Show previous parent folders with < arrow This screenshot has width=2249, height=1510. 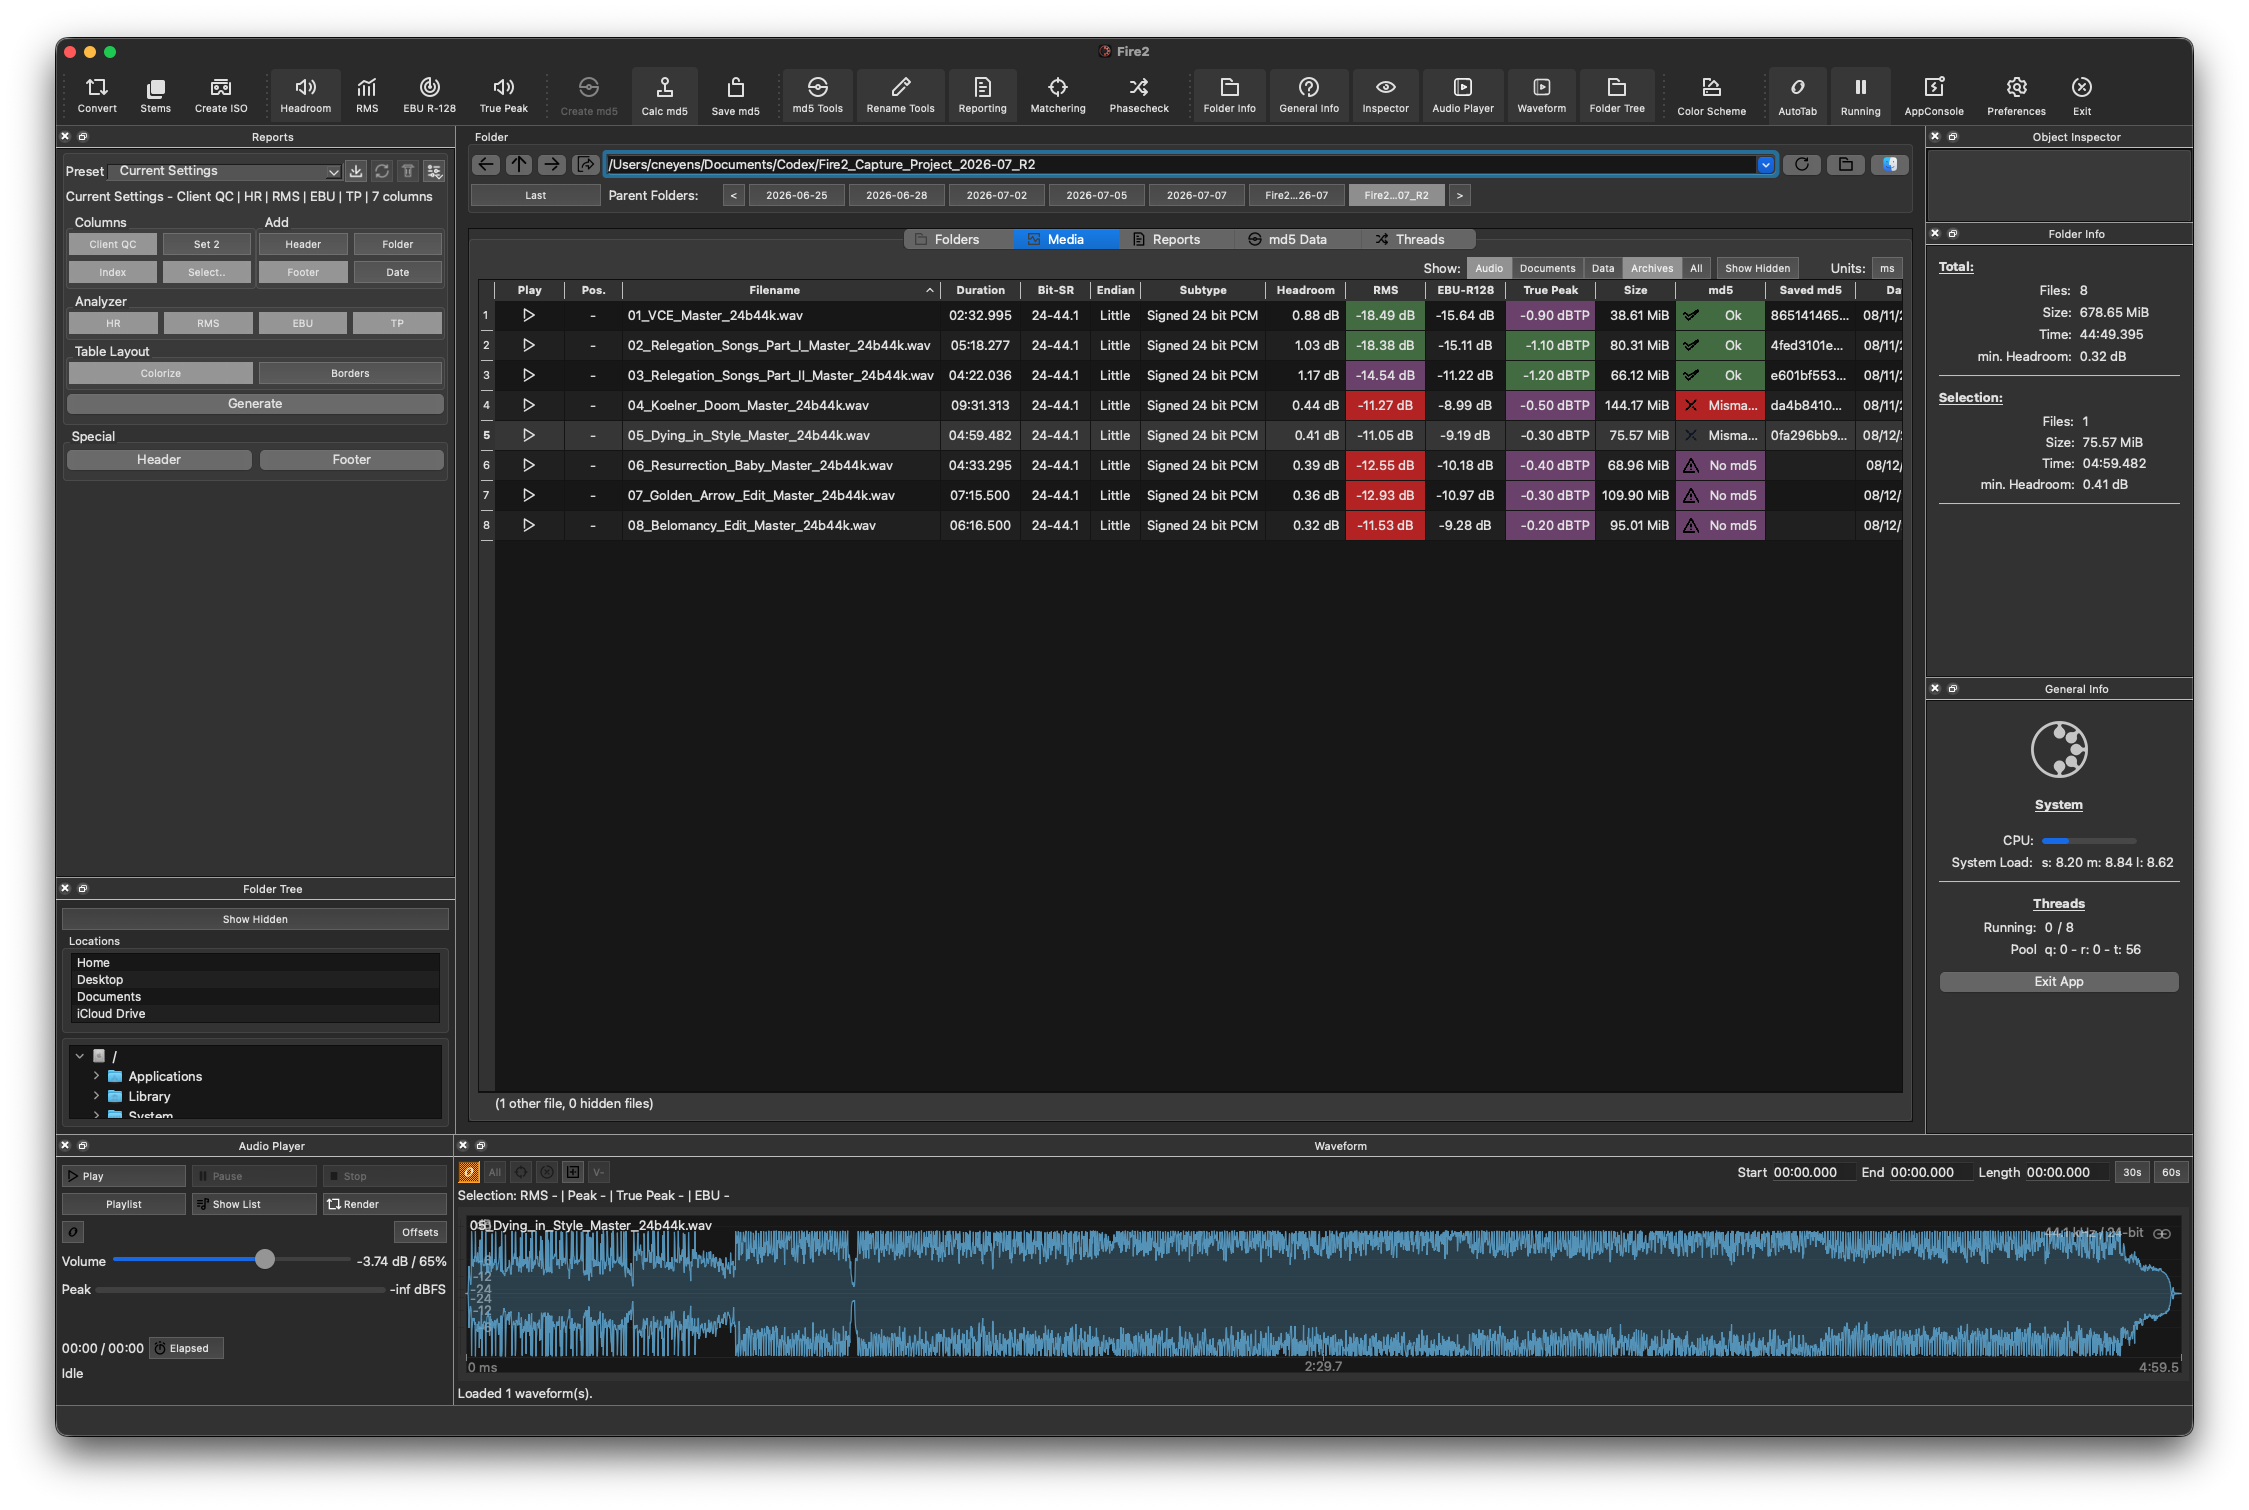pyautogui.click(x=733, y=195)
